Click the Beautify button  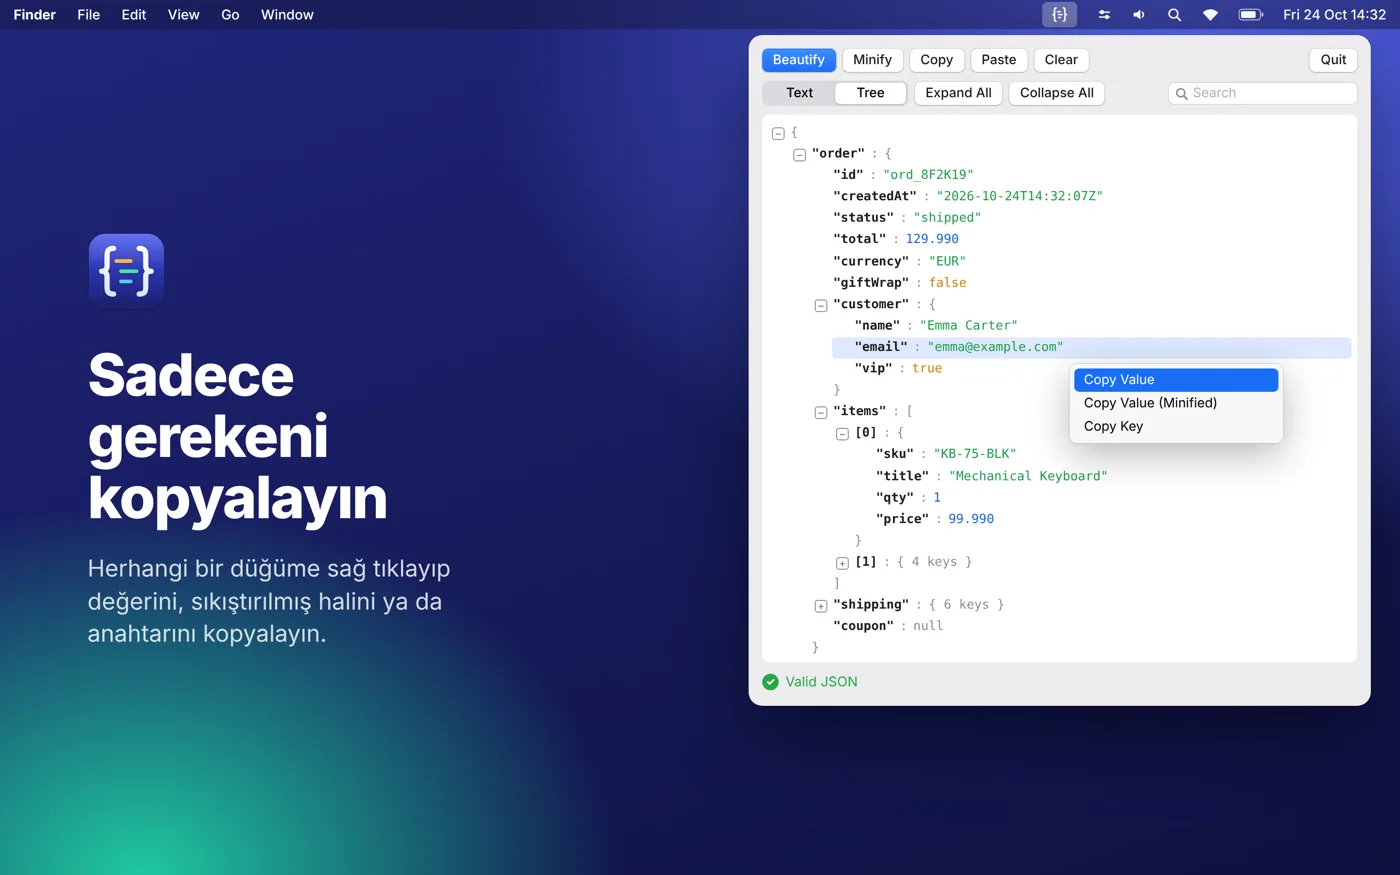[799, 60]
